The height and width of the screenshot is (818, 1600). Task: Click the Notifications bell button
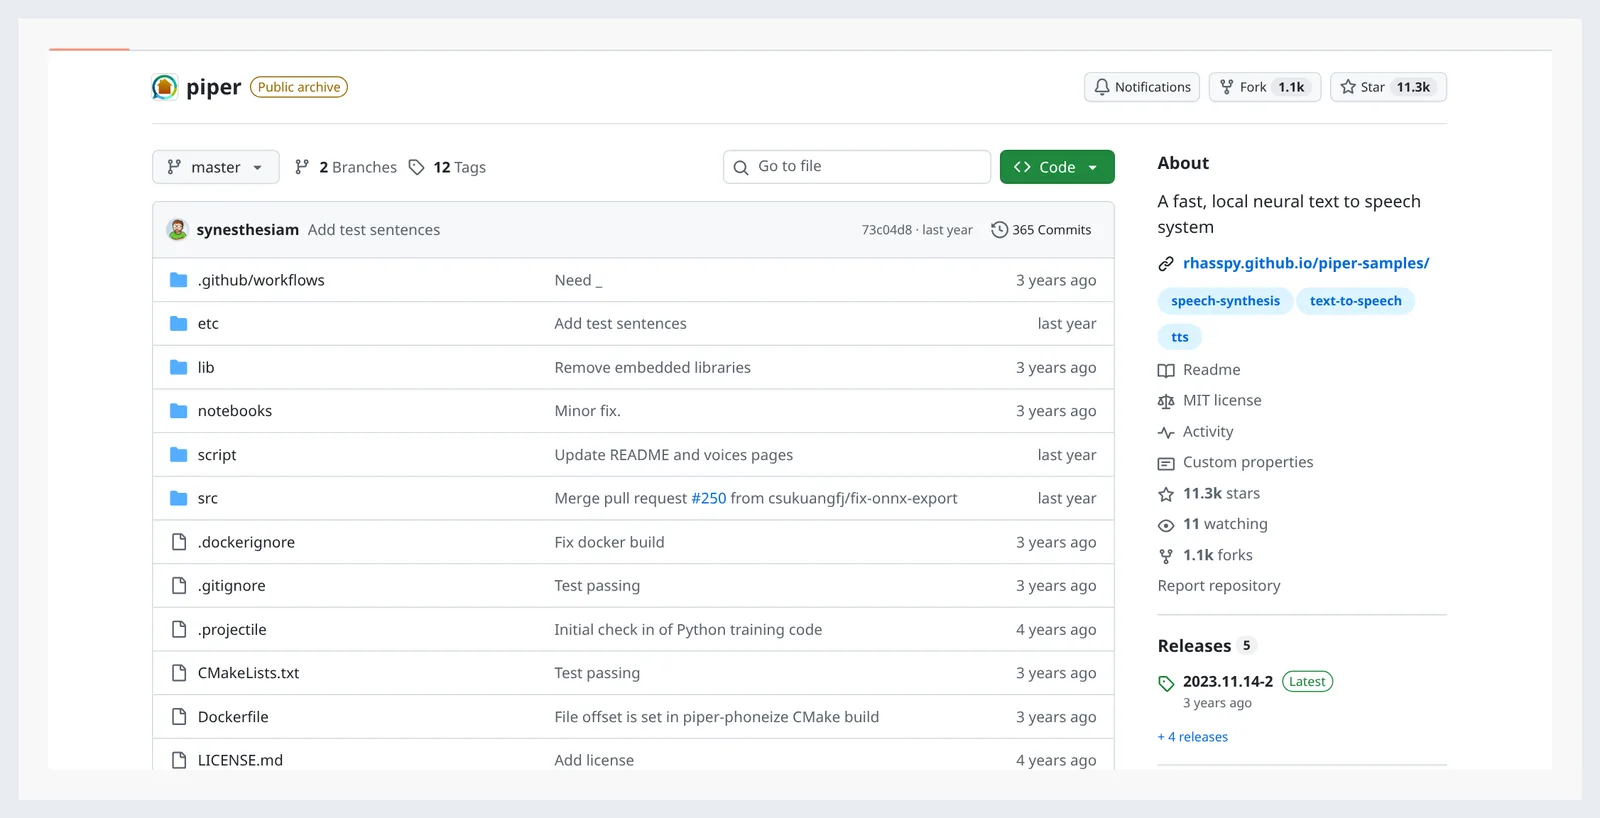[1142, 87]
